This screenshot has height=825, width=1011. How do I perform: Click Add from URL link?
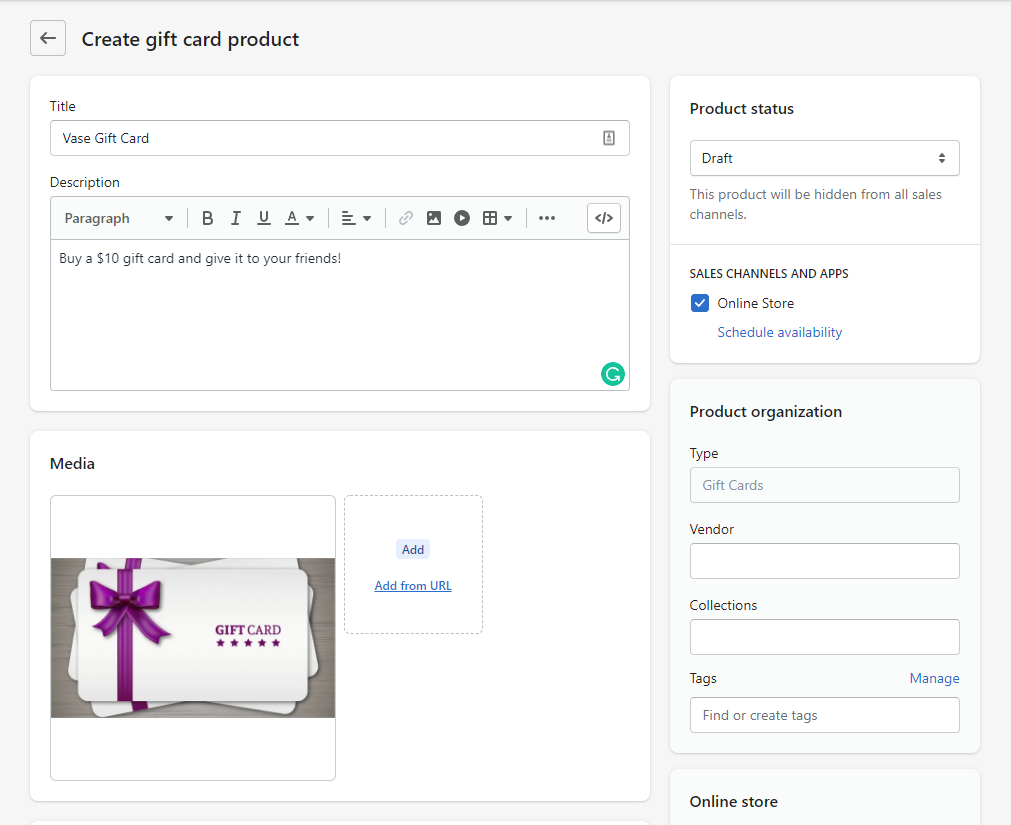(x=413, y=586)
